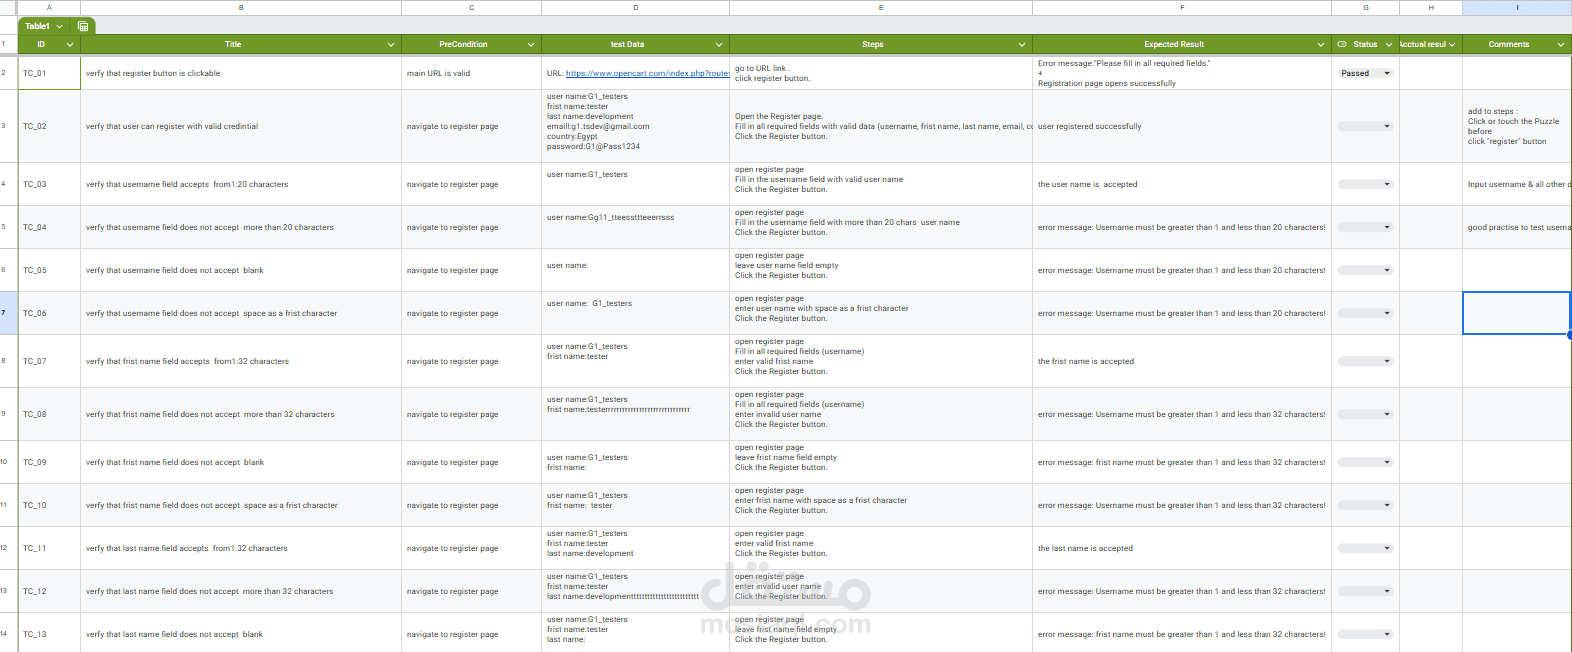Select TC_05 steps 'leave user name field empty' cell

pos(881,270)
